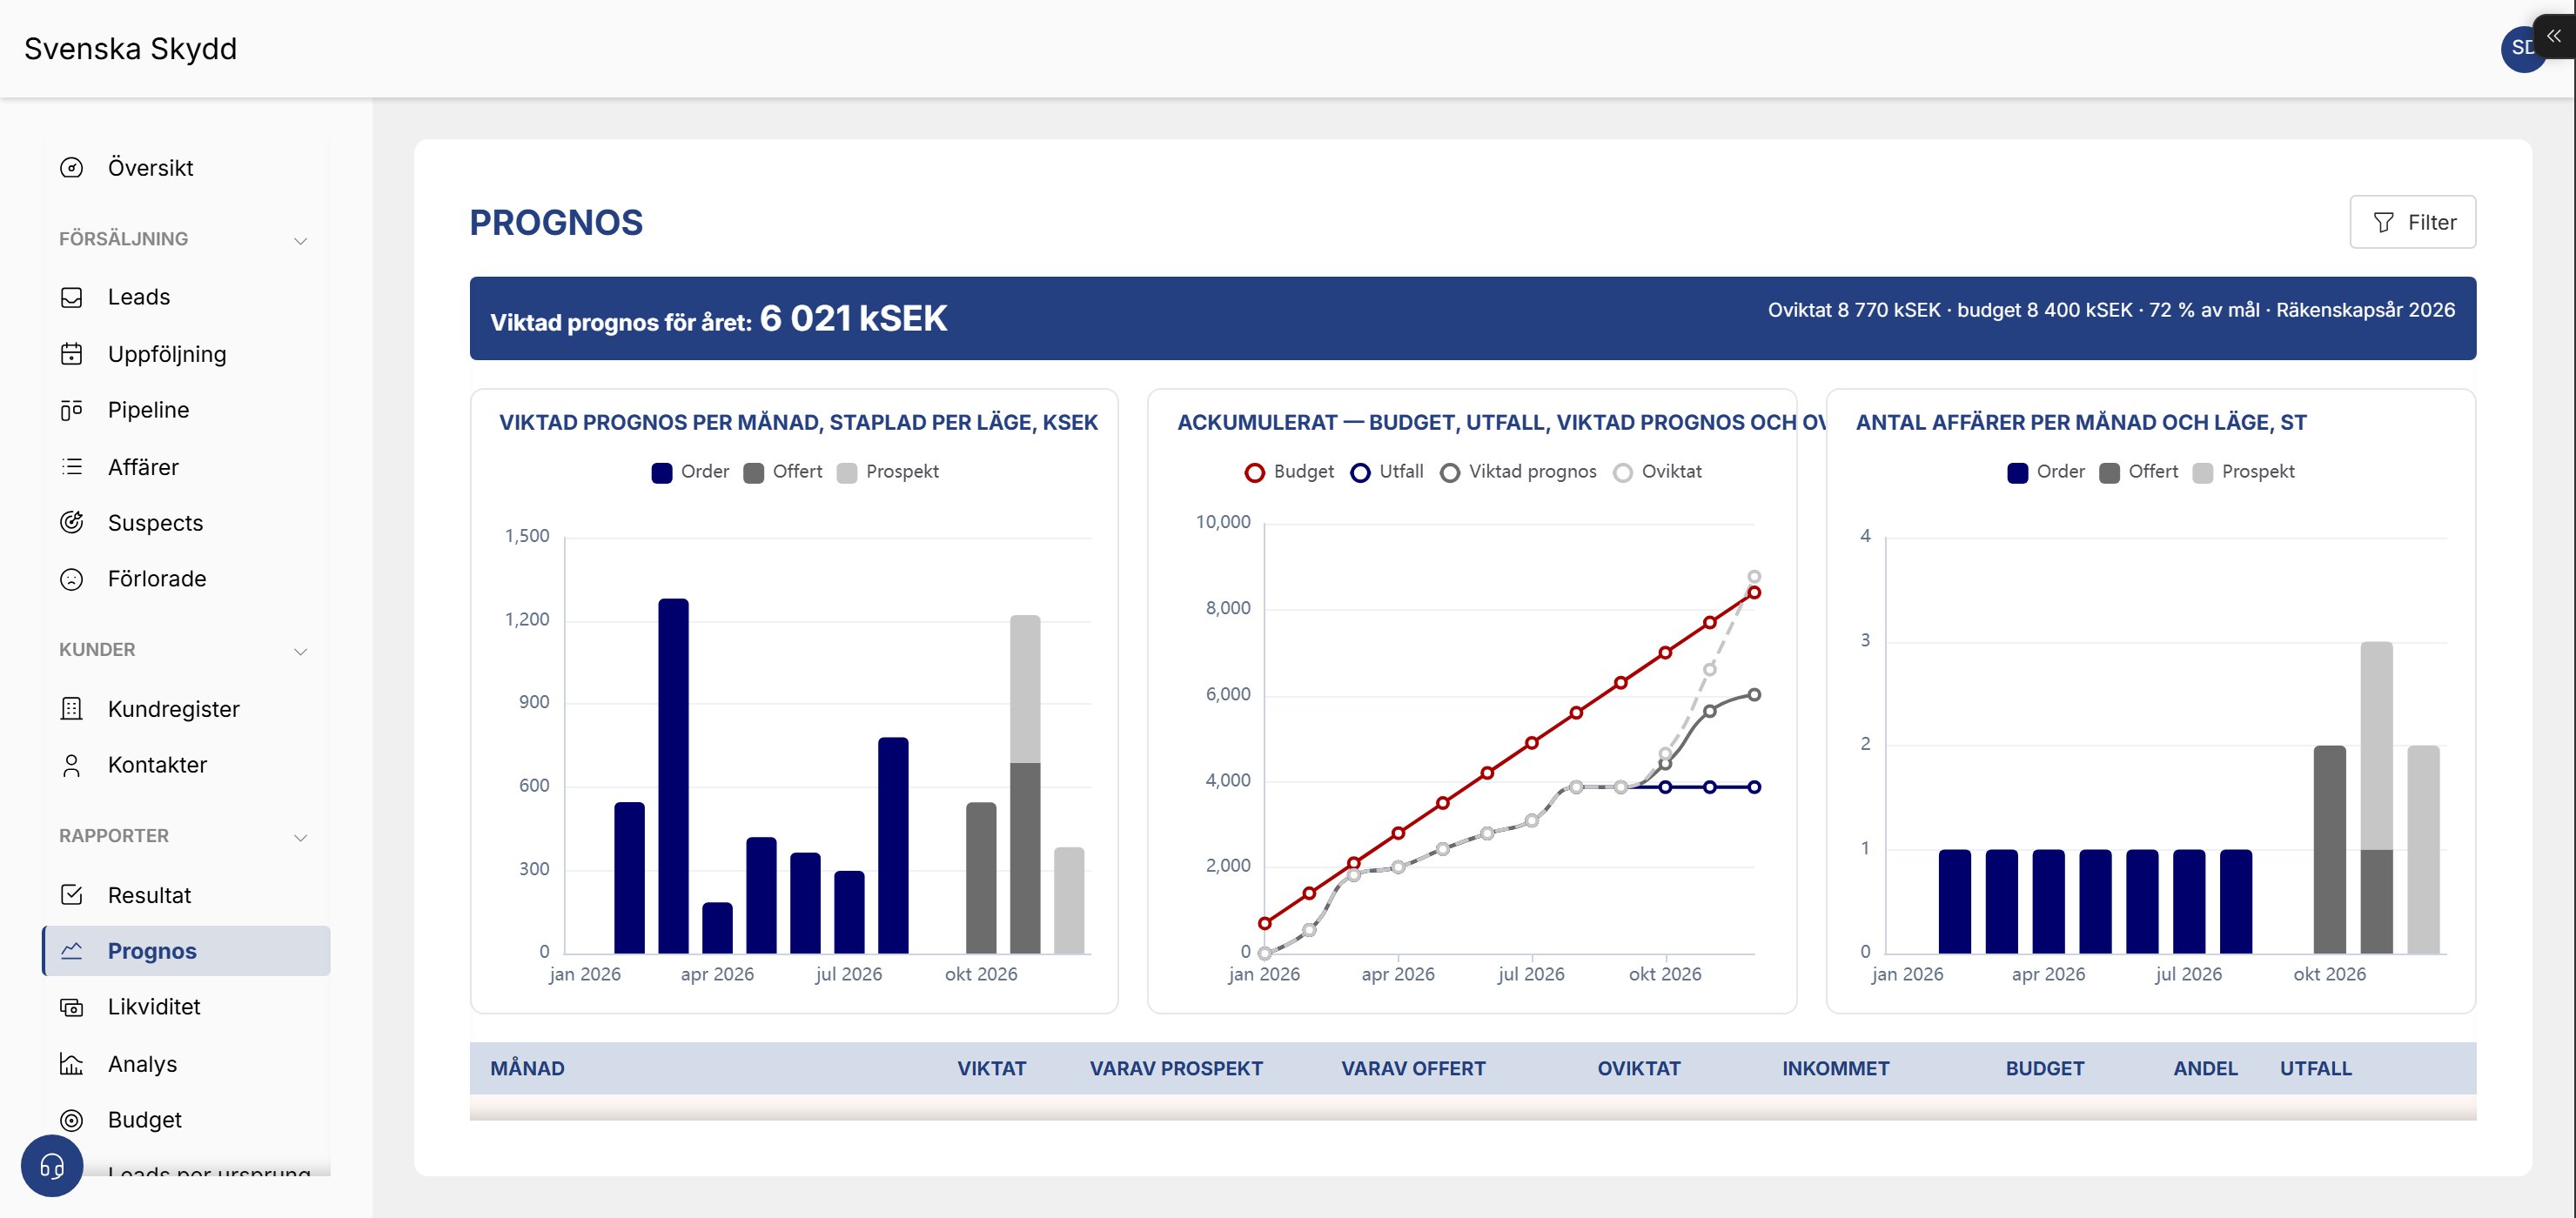Toggle Utfall line in accumulated chart
This screenshot has height=1218, width=2576.
1387,472
